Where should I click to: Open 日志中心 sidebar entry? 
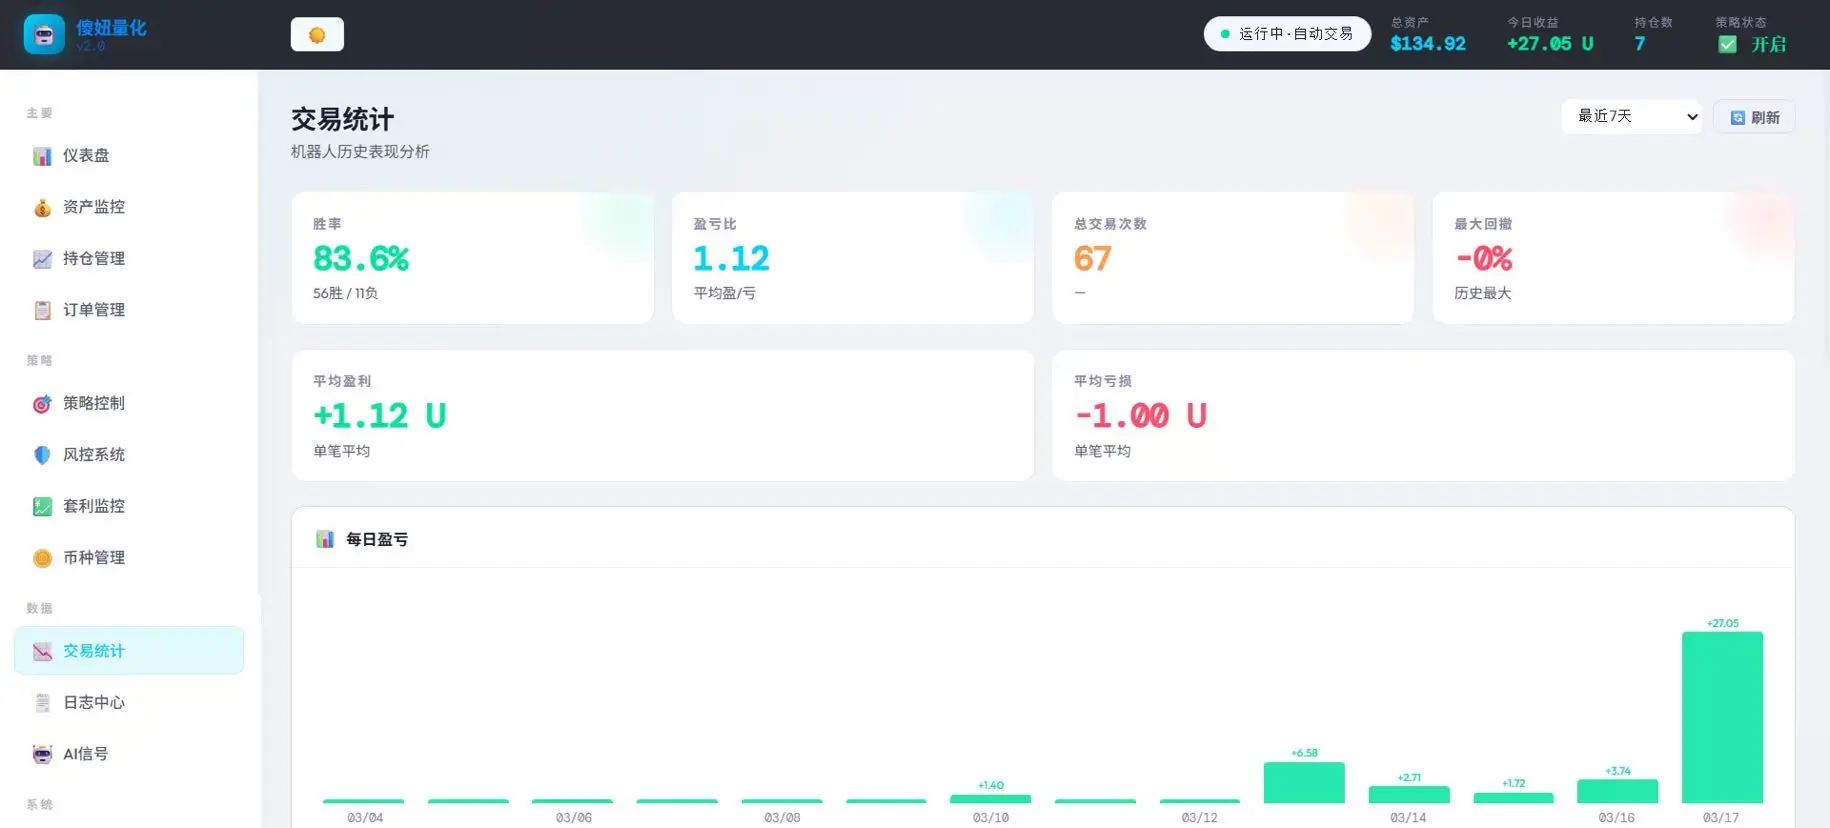(x=129, y=703)
